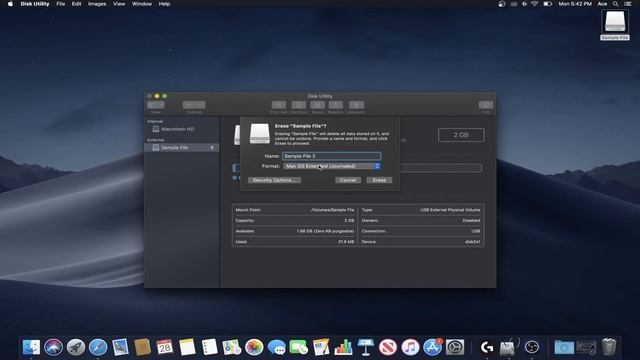640x360 pixels.
Task: Open iTunes from the dock
Action: [x=410, y=347]
